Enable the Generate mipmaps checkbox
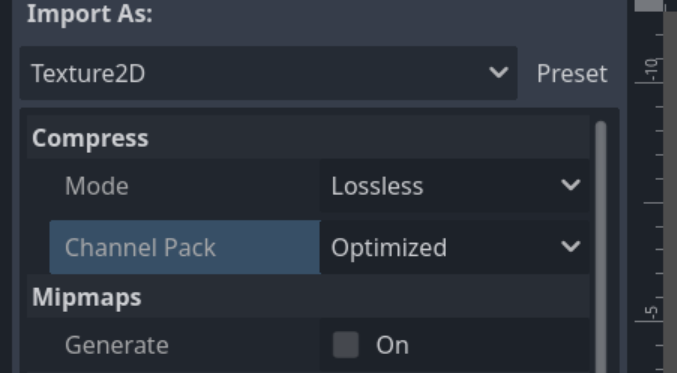The width and height of the screenshot is (677, 373). (345, 345)
